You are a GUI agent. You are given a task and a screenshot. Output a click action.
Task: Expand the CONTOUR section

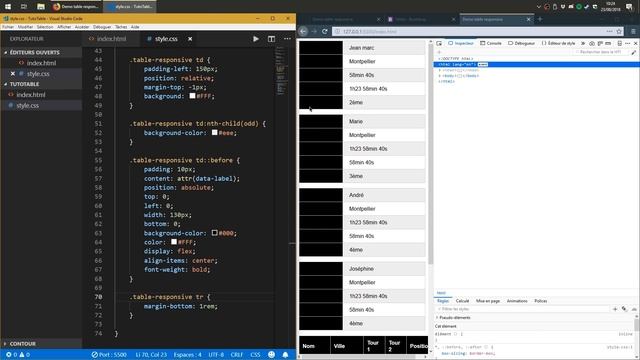22,344
